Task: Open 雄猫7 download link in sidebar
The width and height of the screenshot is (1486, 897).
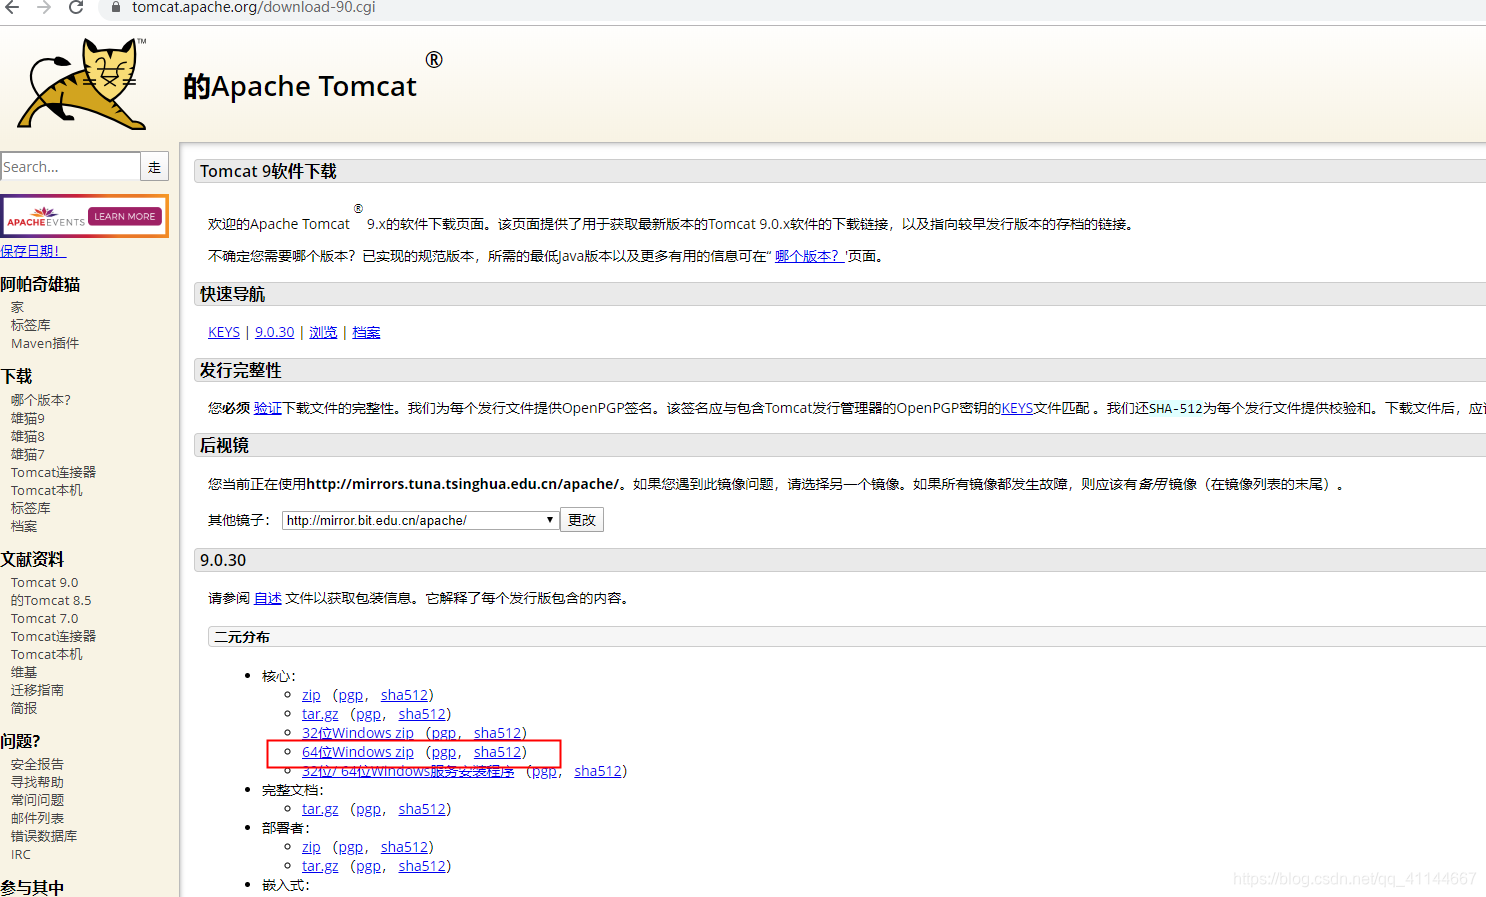Action: [28, 454]
